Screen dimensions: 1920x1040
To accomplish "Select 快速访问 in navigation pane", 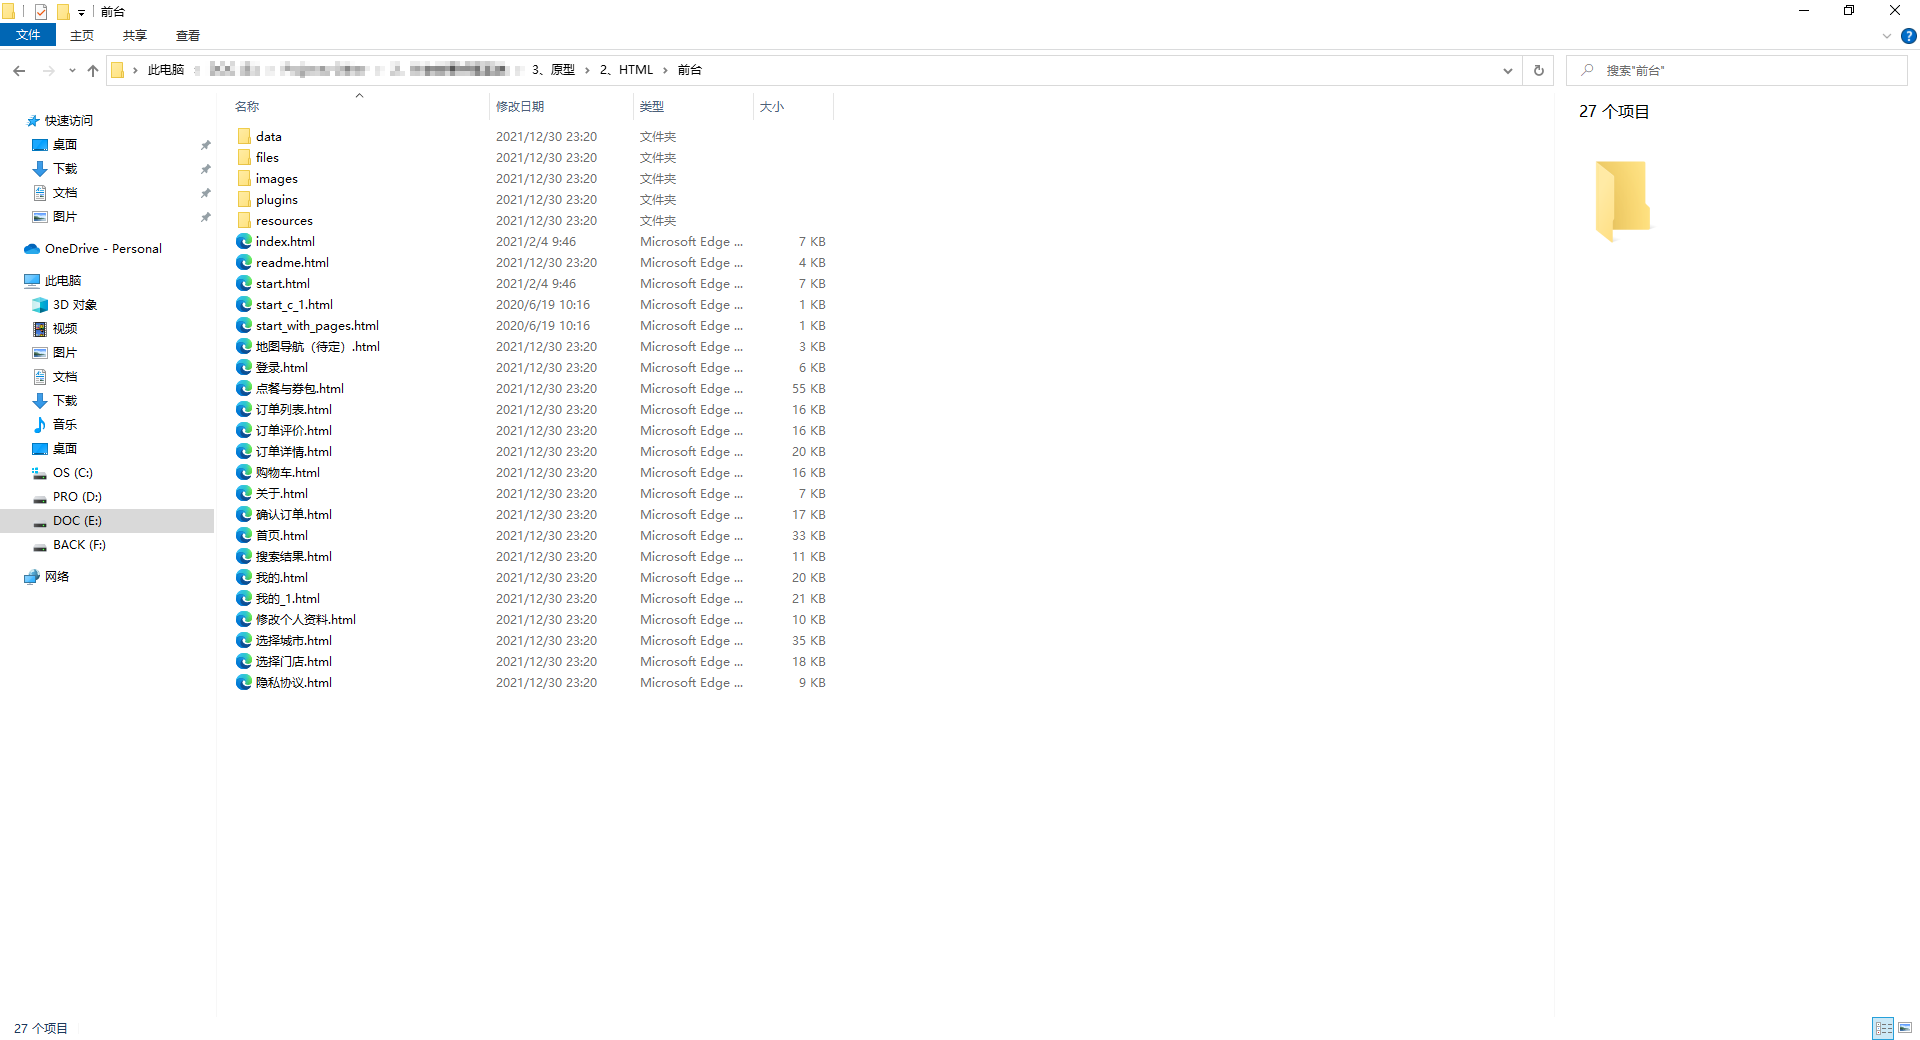I will pos(68,120).
